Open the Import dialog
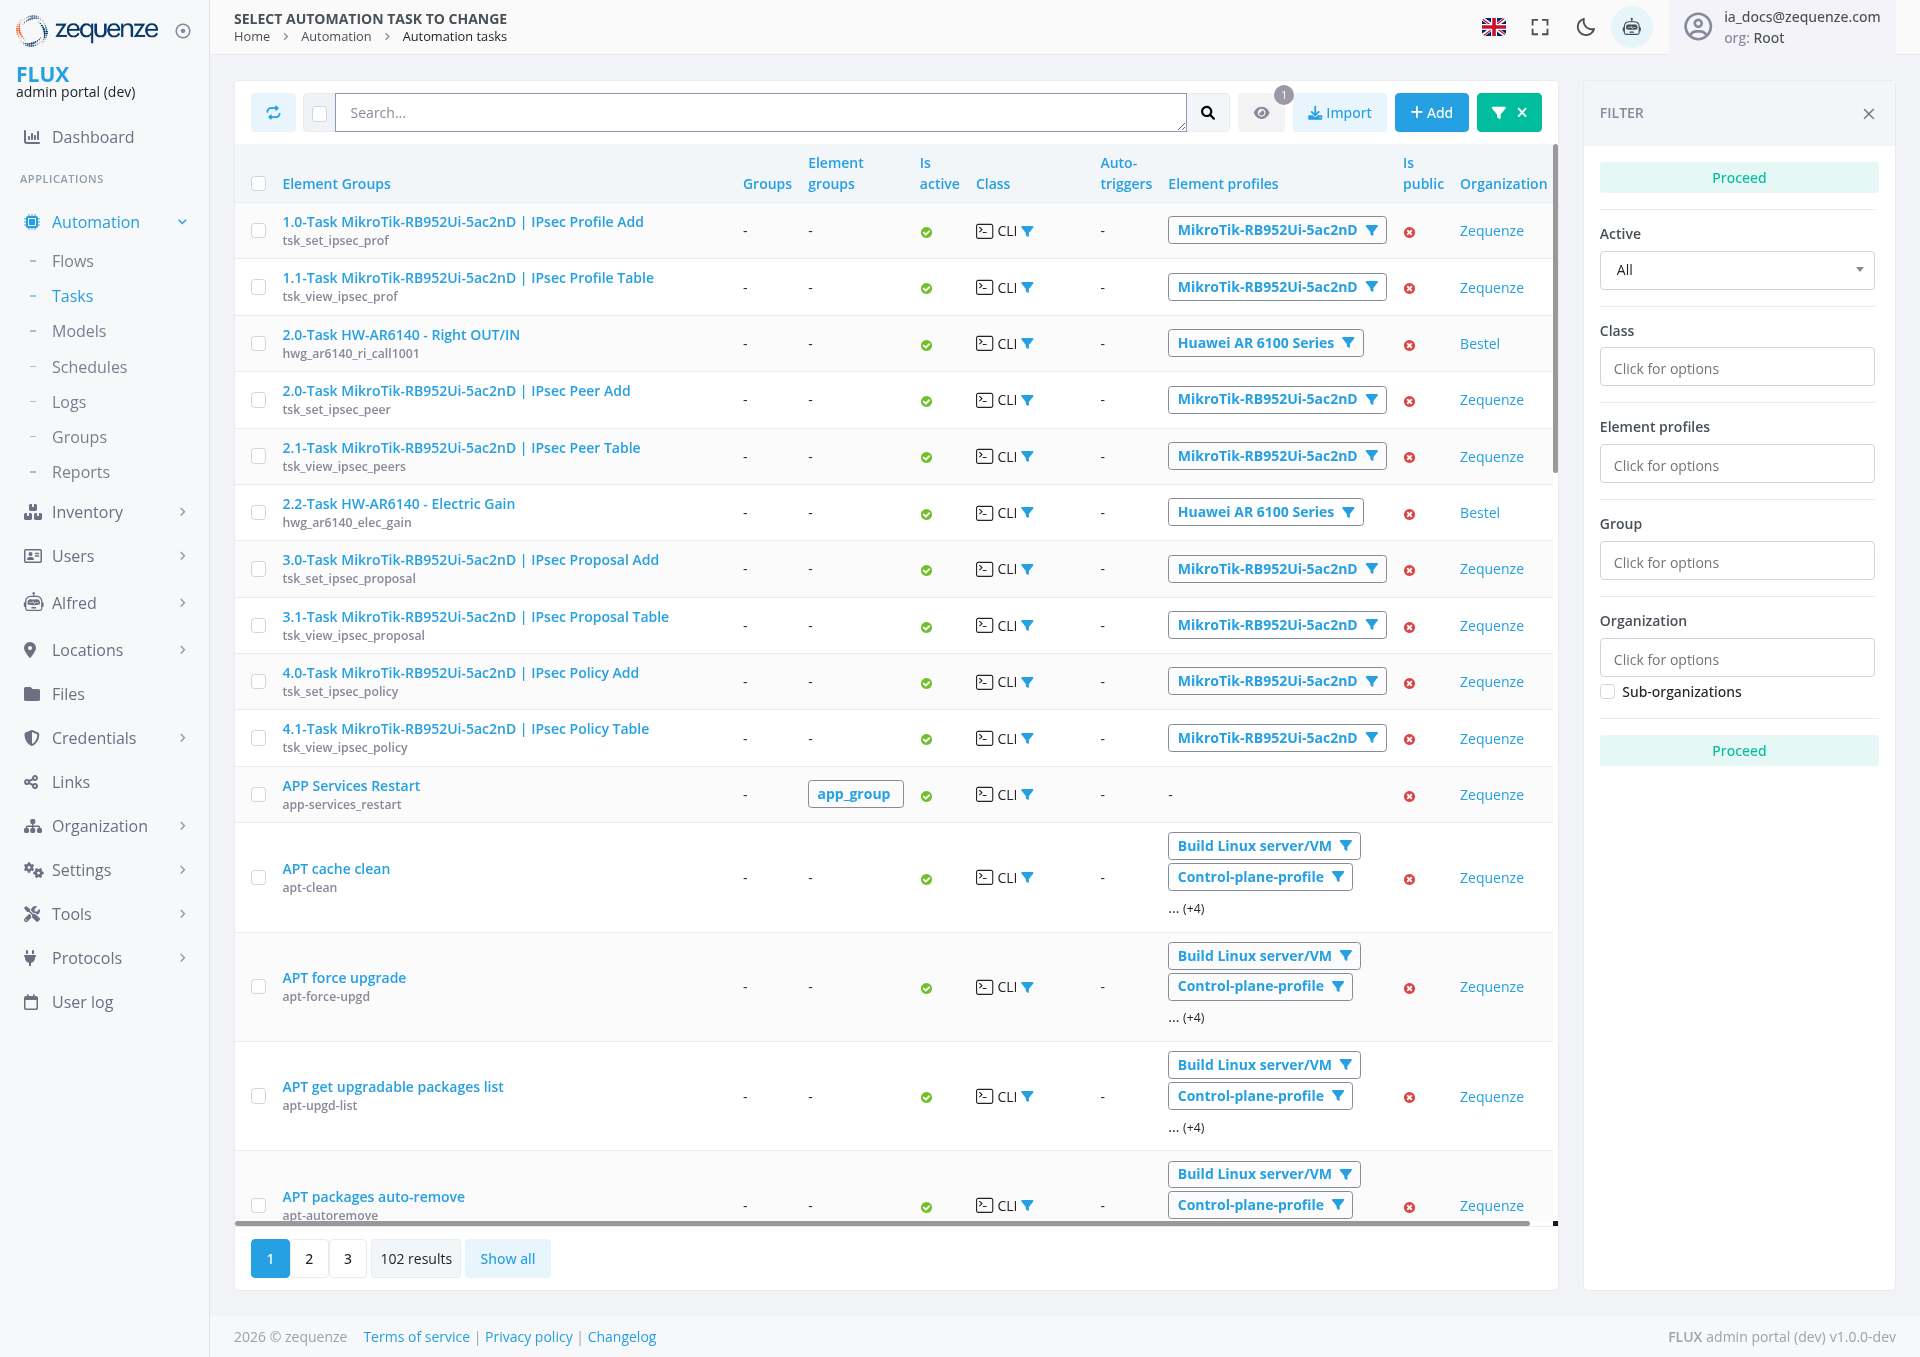This screenshot has height=1357, width=1920. (x=1340, y=112)
